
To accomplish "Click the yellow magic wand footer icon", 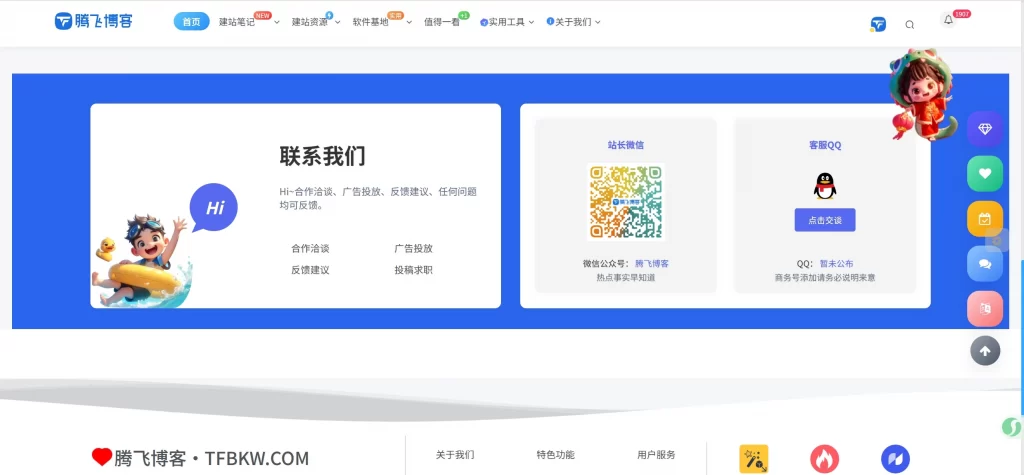I will click(x=754, y=459).
